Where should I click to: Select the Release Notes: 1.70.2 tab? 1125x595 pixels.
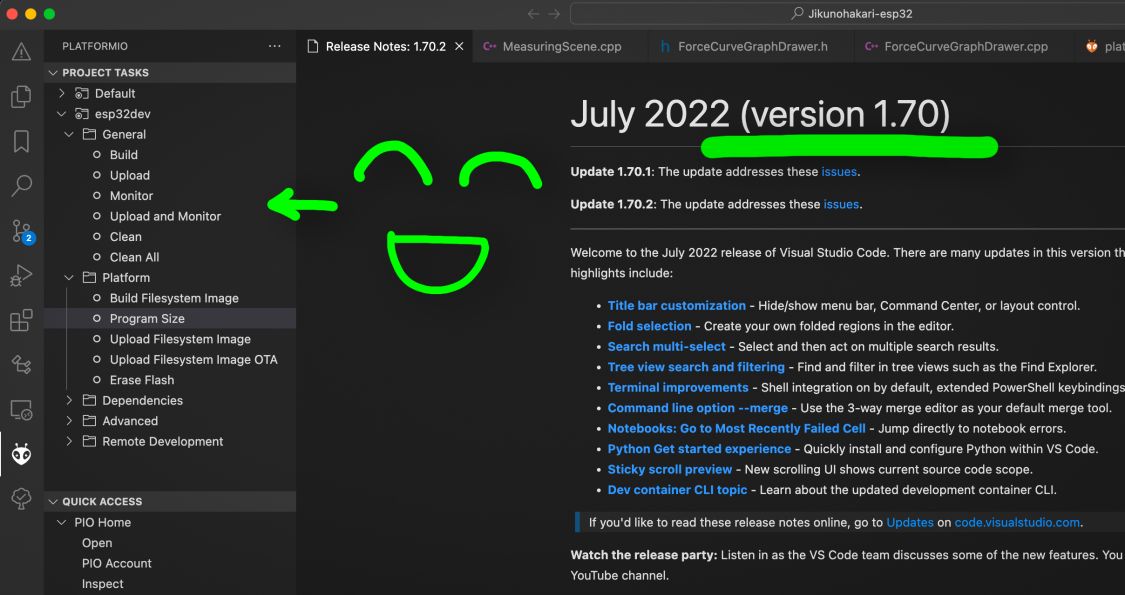pyautogui.click(x=385, y=46)
